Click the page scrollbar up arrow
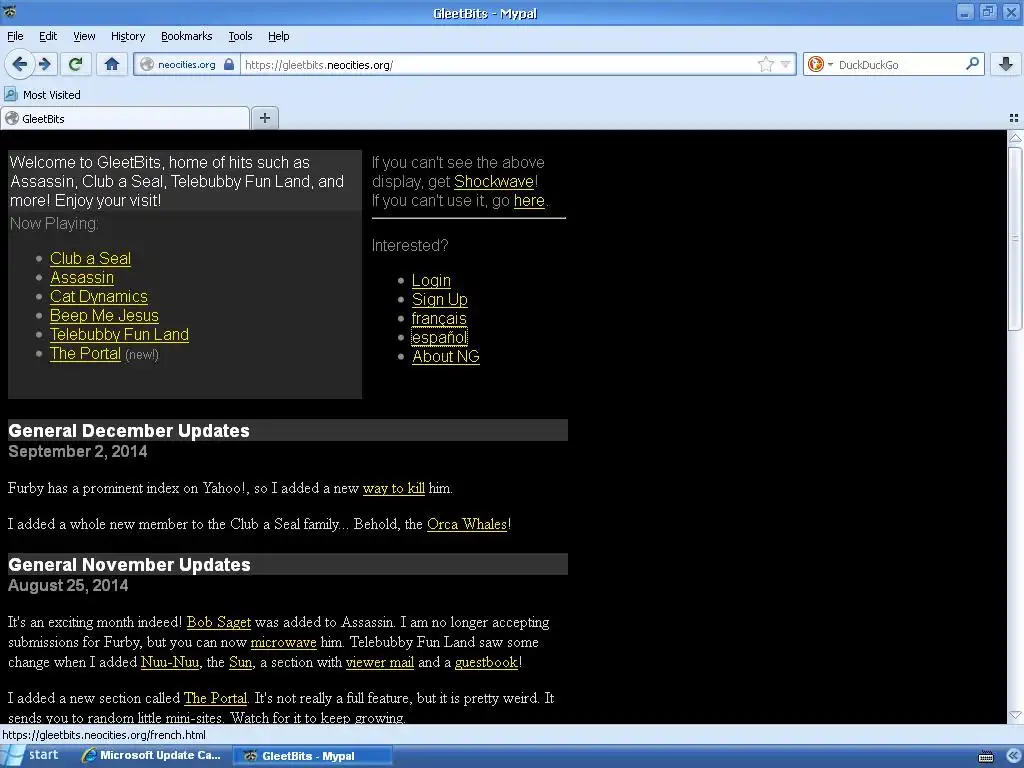 pos(1015,138)
